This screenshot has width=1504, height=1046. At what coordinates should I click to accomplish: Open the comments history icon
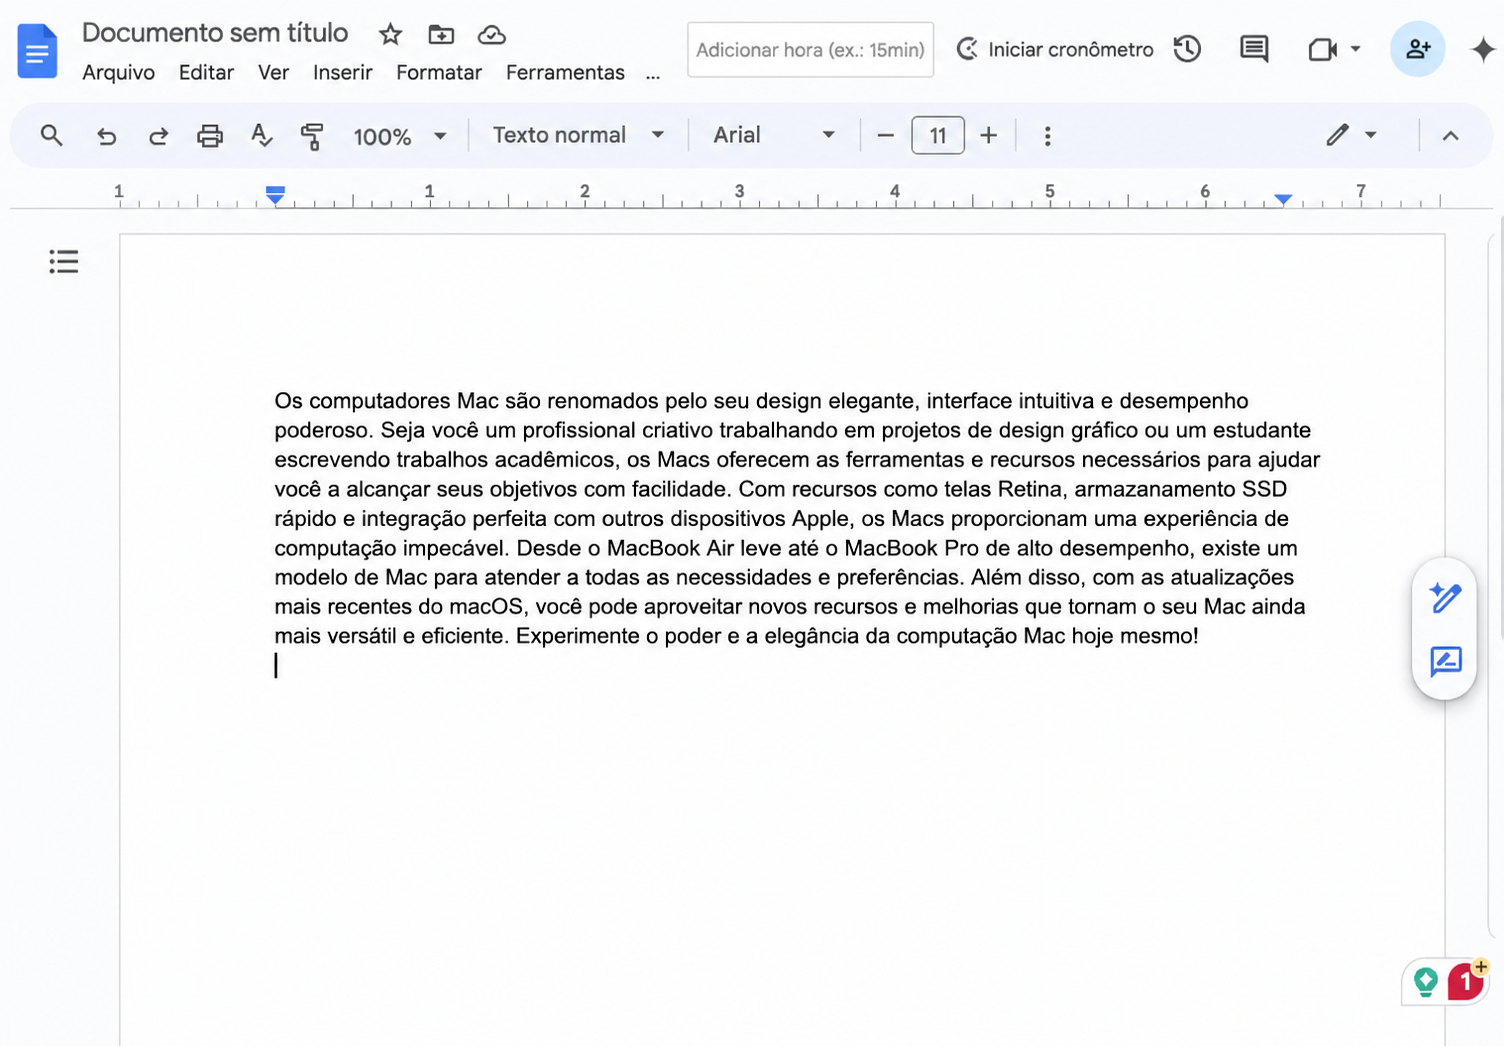tap(1254, 49)
